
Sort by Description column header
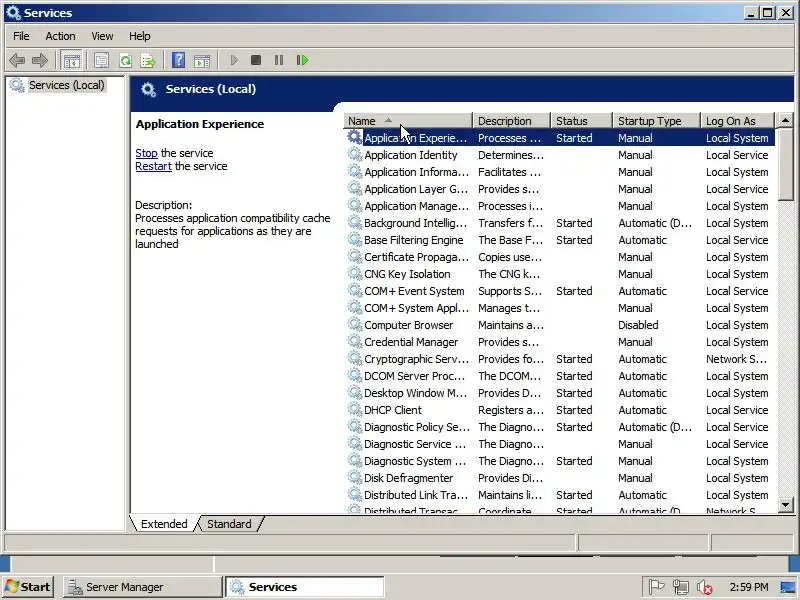512,121
